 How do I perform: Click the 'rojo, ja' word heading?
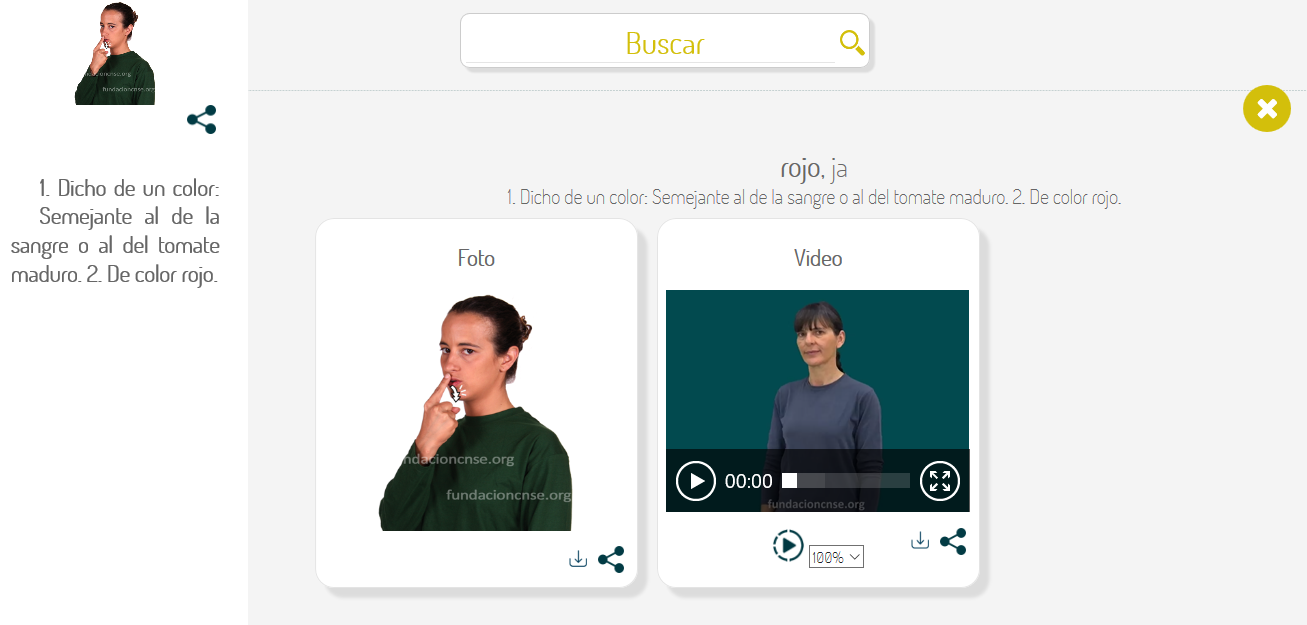[x=814, y=168]
